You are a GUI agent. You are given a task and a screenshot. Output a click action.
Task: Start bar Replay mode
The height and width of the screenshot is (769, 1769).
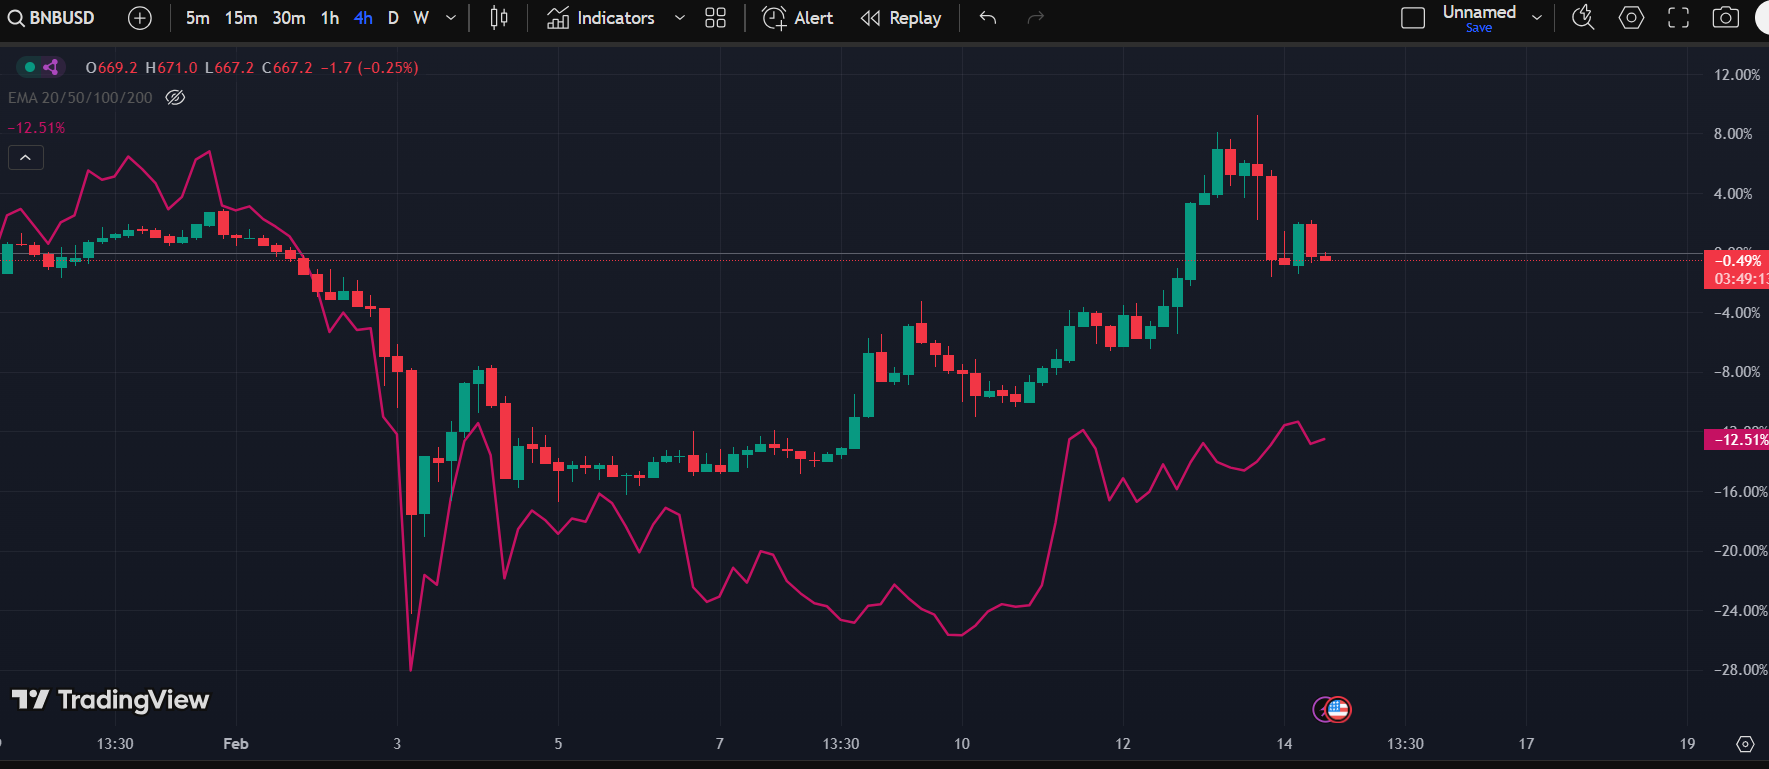(901, 18)
